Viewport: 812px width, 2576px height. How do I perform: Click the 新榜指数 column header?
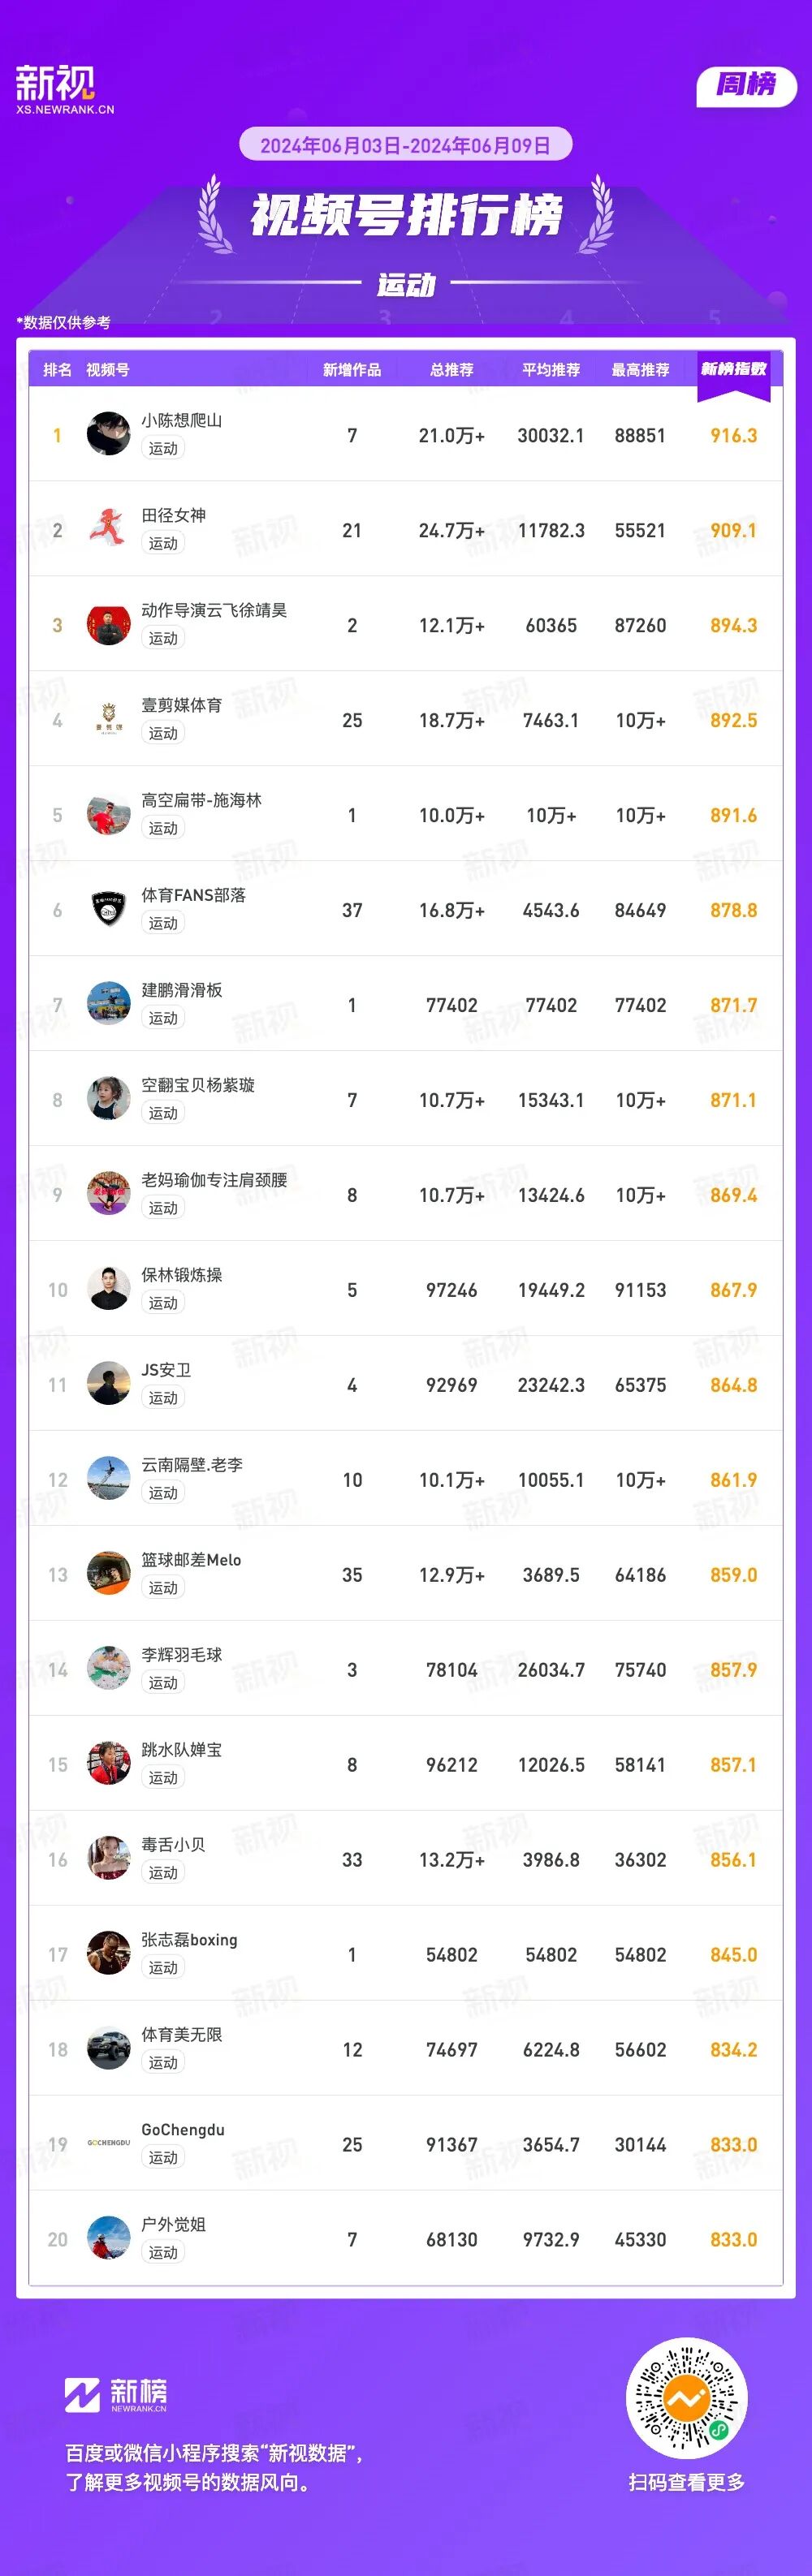tap(733, 370)
